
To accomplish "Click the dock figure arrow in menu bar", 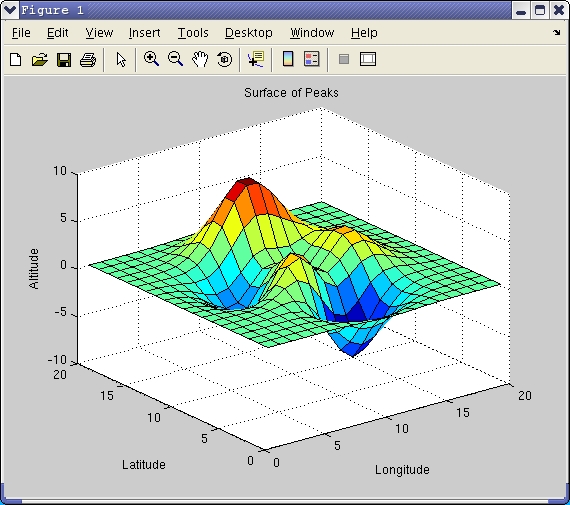I will pos(557,33).
